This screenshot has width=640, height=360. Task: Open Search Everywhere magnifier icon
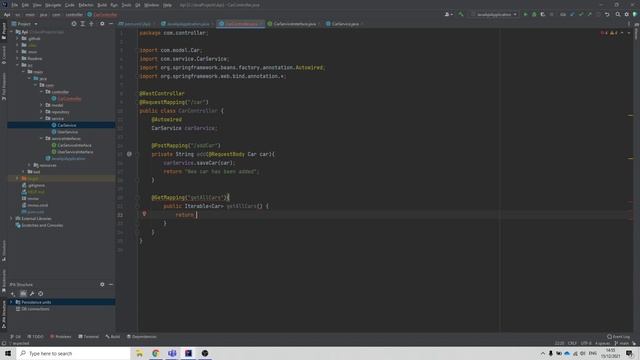coord(618,14)
